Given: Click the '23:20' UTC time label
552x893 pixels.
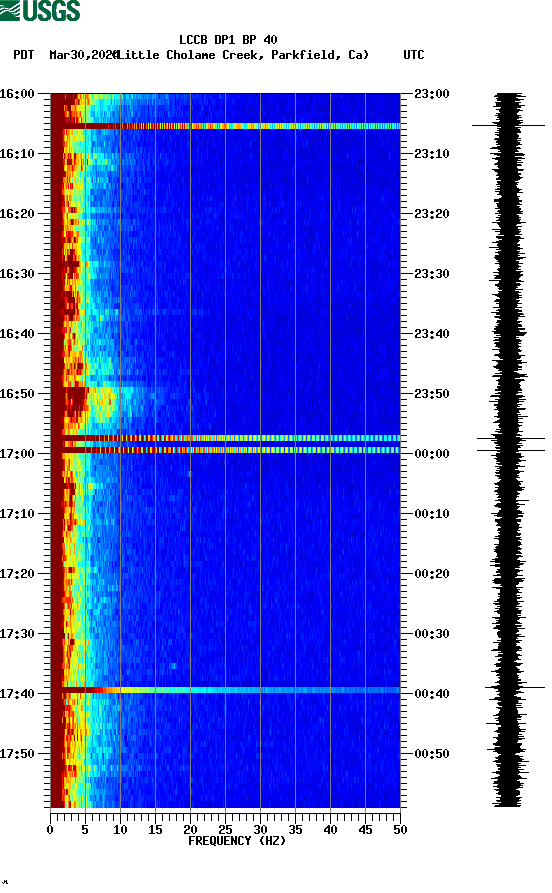Looking at the screenshot, I should click(x=432, y=214).
